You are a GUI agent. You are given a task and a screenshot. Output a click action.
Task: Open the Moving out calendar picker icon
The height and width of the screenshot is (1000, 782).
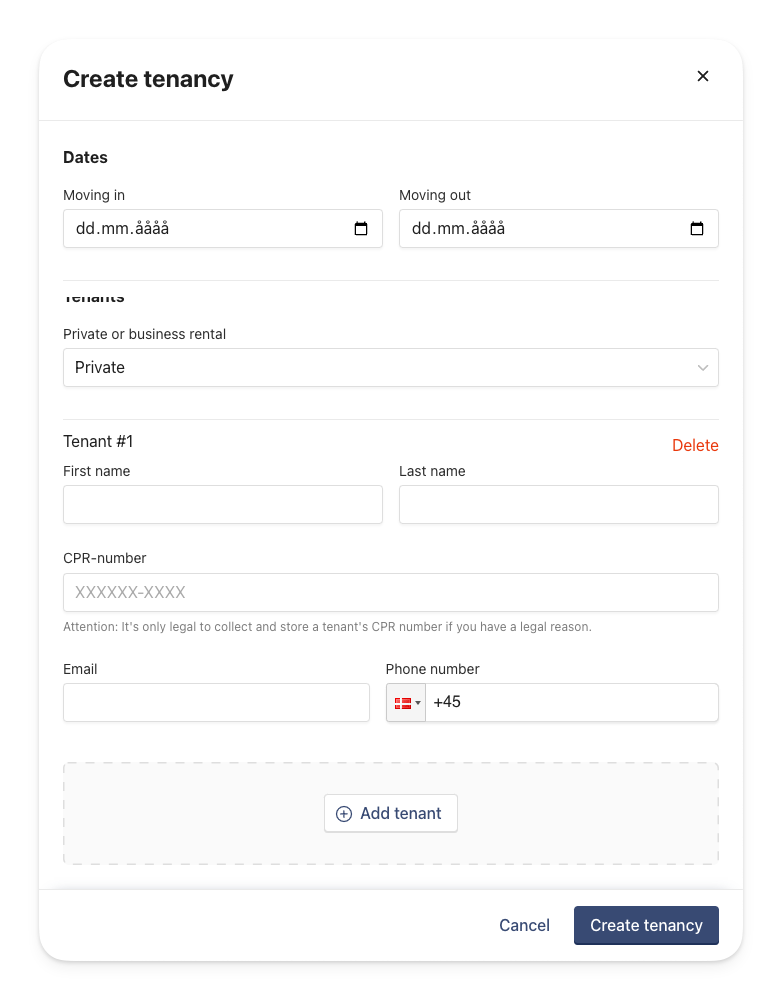697,228
